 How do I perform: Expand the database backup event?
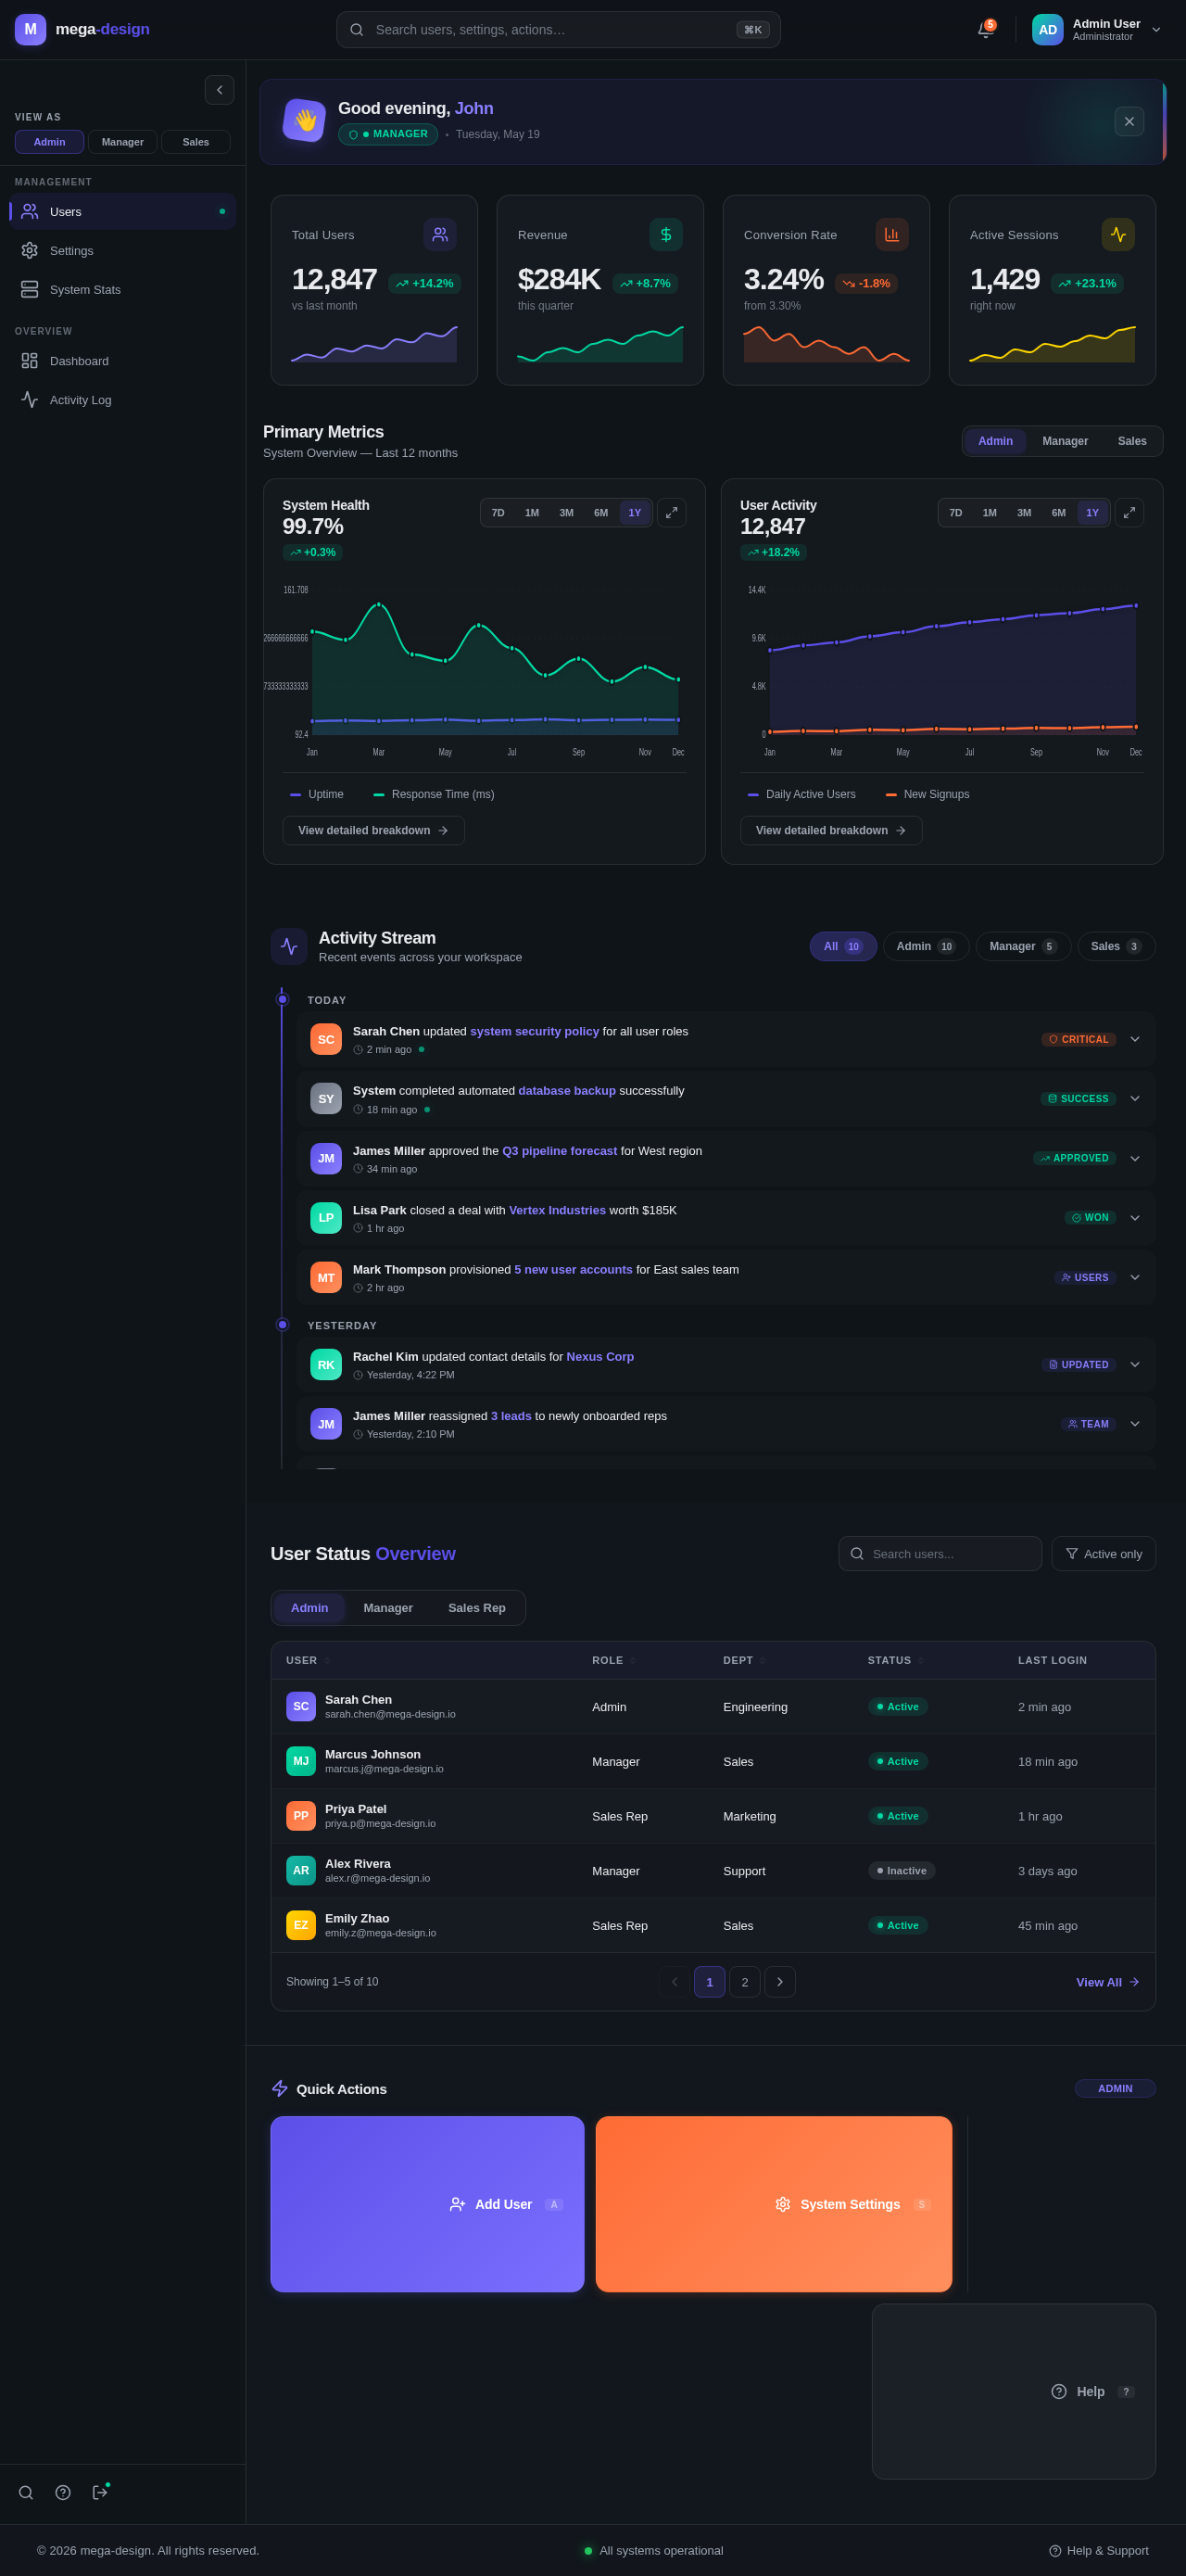[x=1135, y=1099]
